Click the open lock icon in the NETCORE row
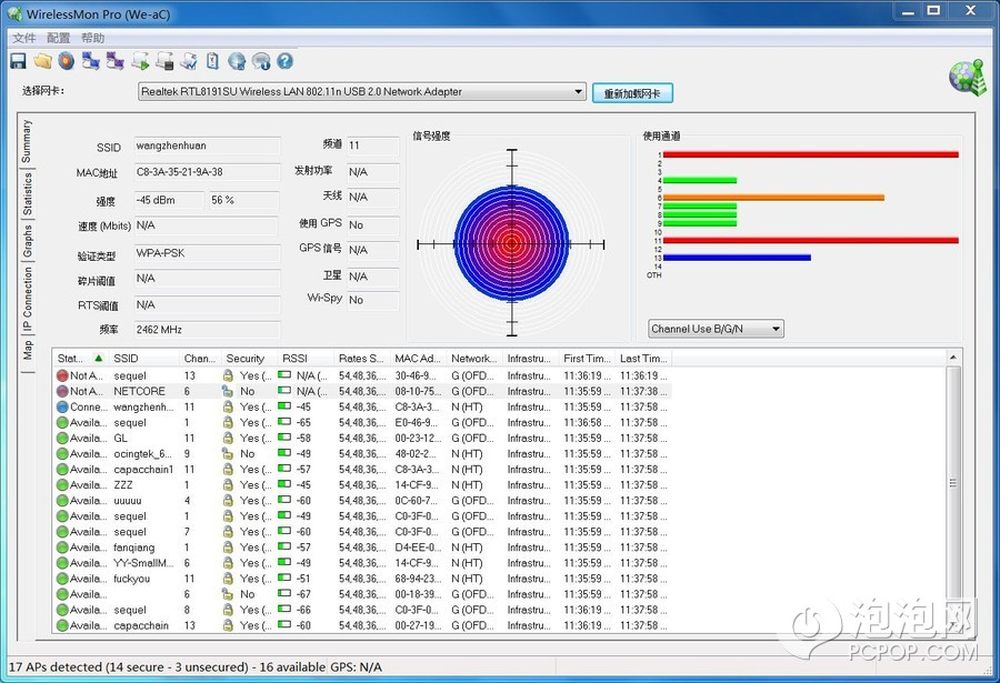 tap(227, 391)
